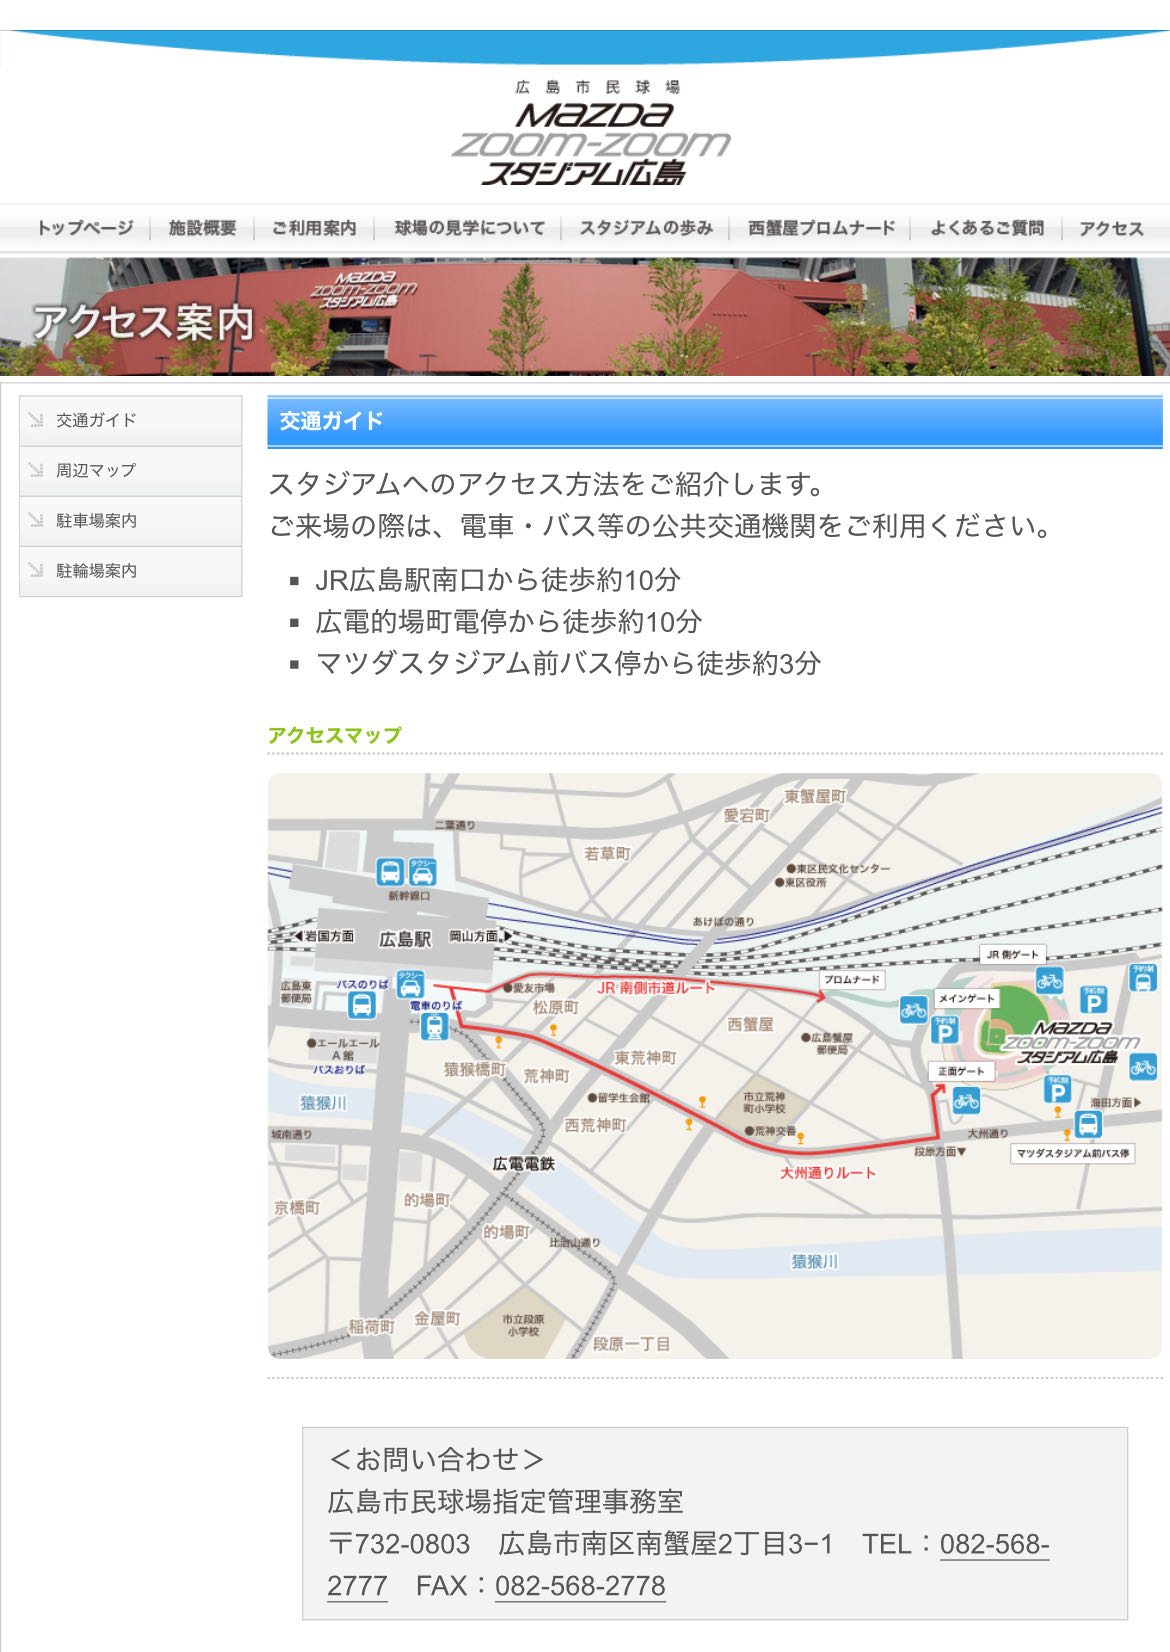This screenshot has width=1170, height=1652.
Task: Click the bus icon at 新幹線口
Action: point(390,872)
